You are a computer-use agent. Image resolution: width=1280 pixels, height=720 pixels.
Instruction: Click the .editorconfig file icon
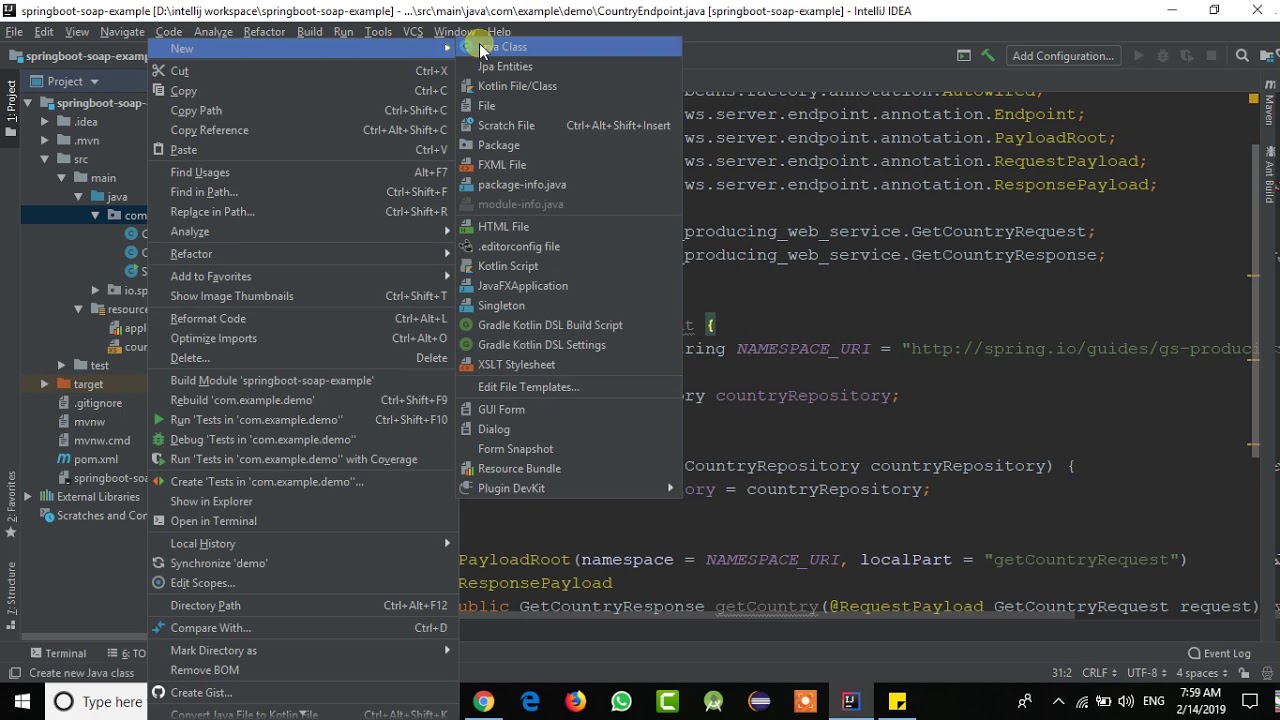466,246
